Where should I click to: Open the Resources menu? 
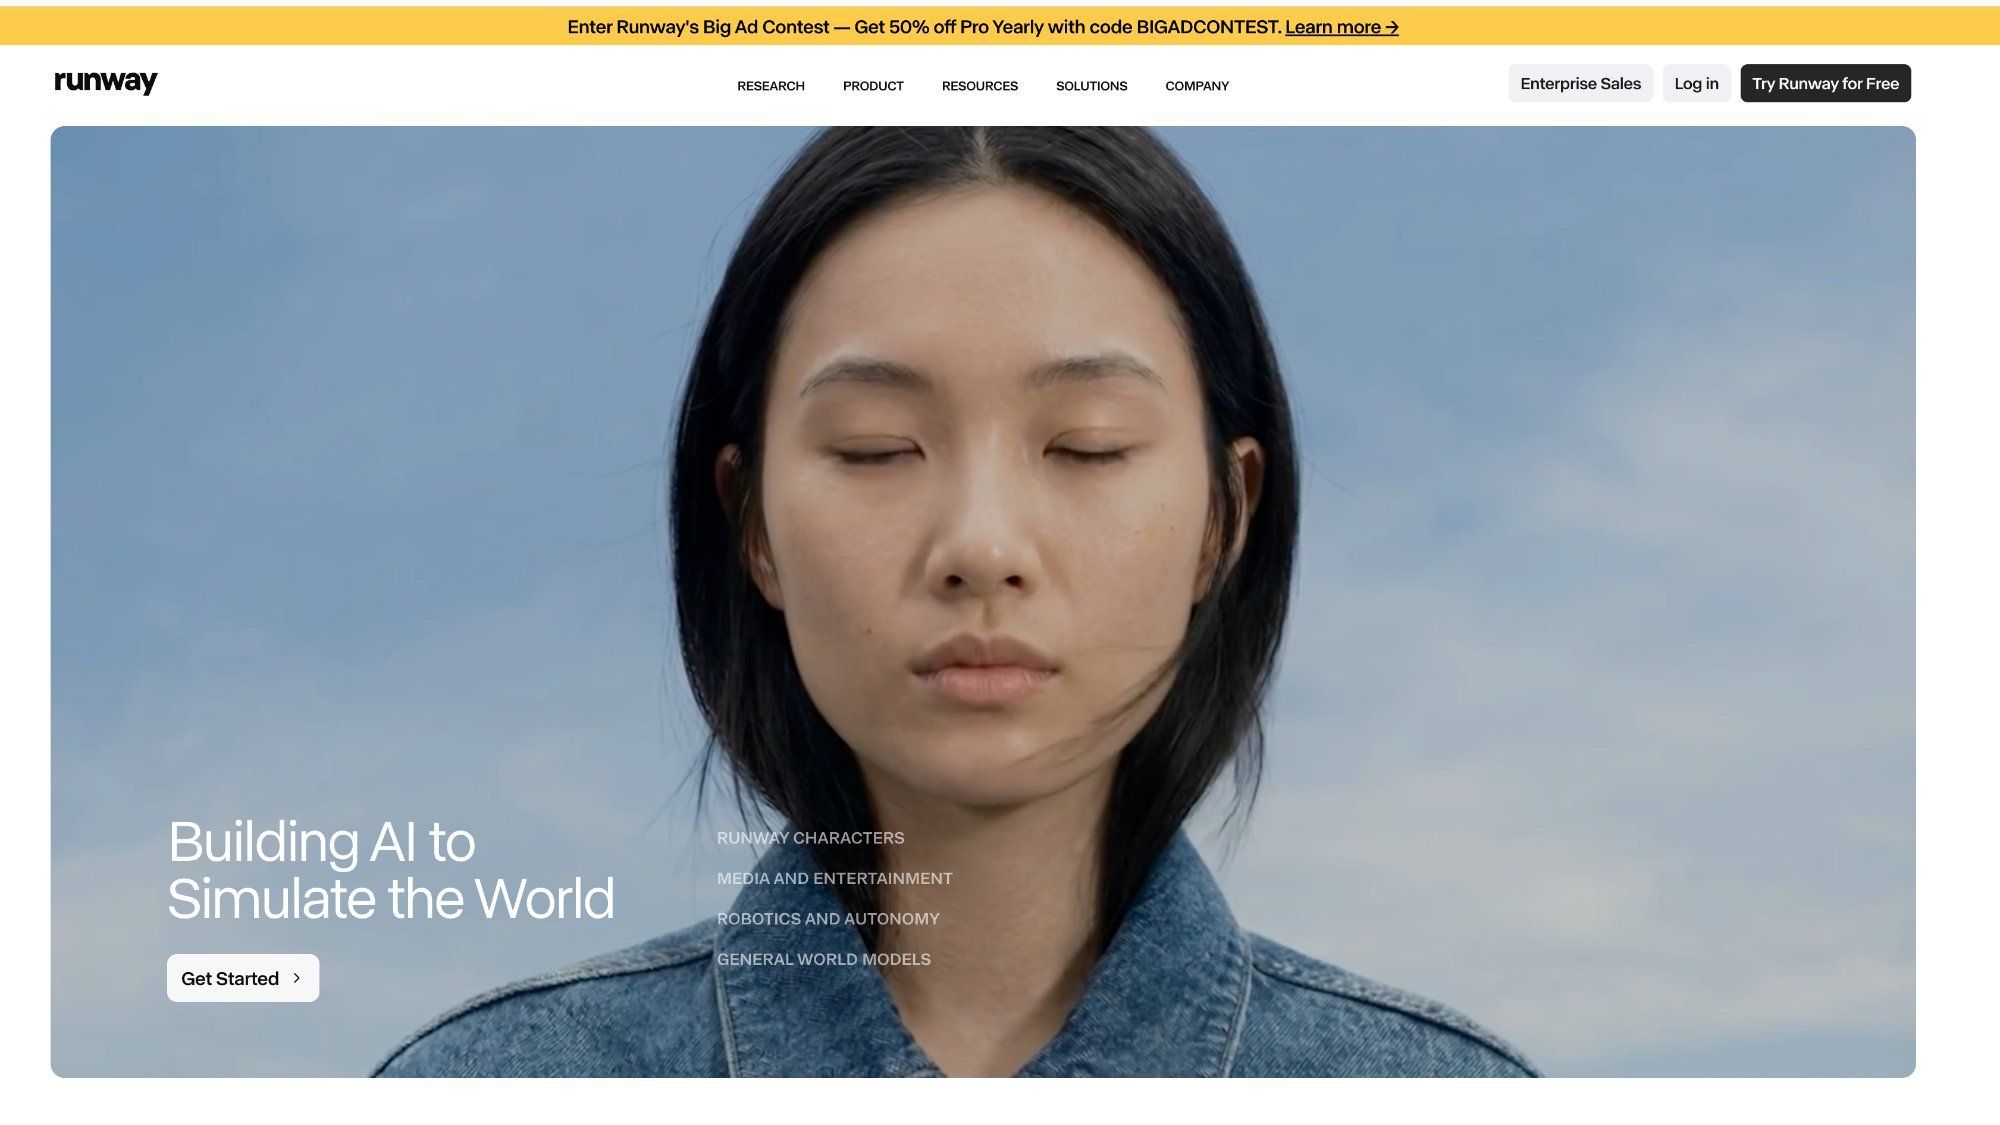(x=980, y=86)
